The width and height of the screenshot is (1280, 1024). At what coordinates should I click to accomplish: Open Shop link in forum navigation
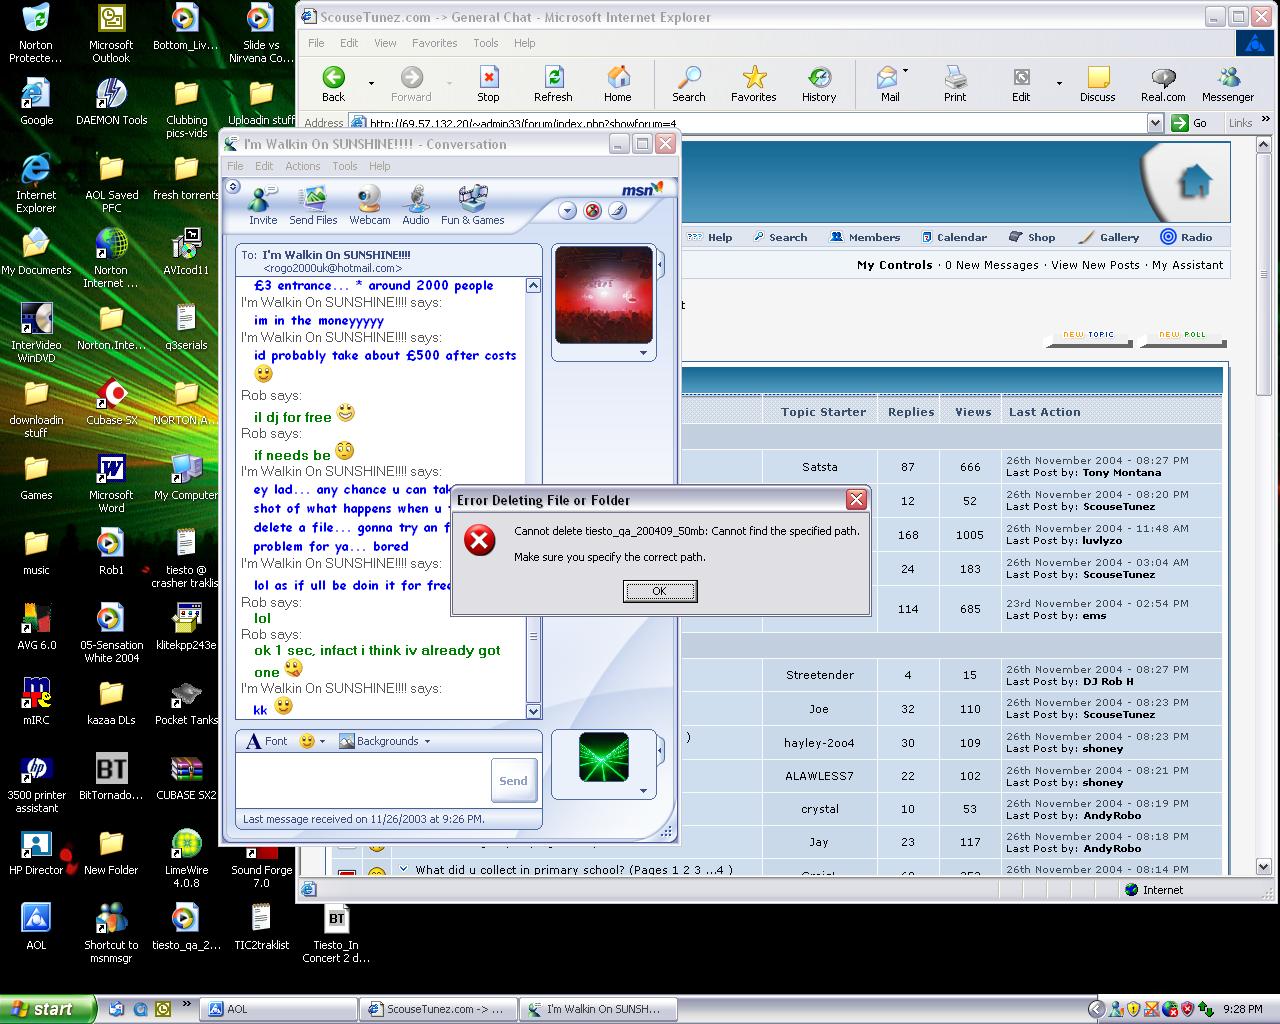(x=1033, y=237)
